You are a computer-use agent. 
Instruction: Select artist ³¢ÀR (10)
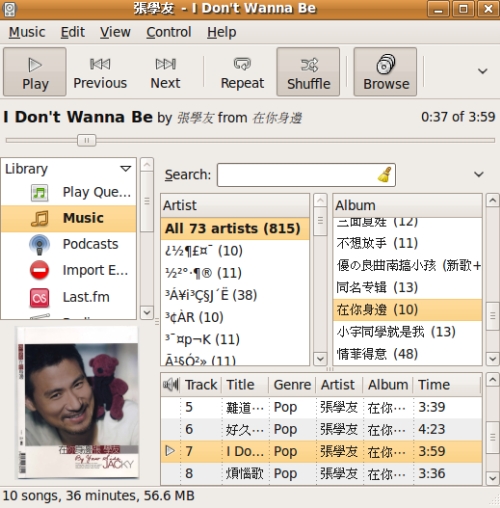tap(235, 317)
